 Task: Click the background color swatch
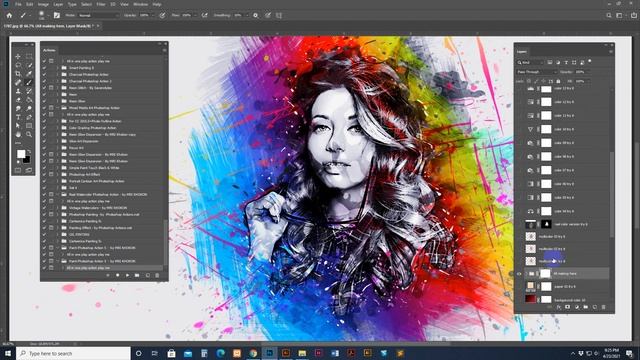click(27, 160)
